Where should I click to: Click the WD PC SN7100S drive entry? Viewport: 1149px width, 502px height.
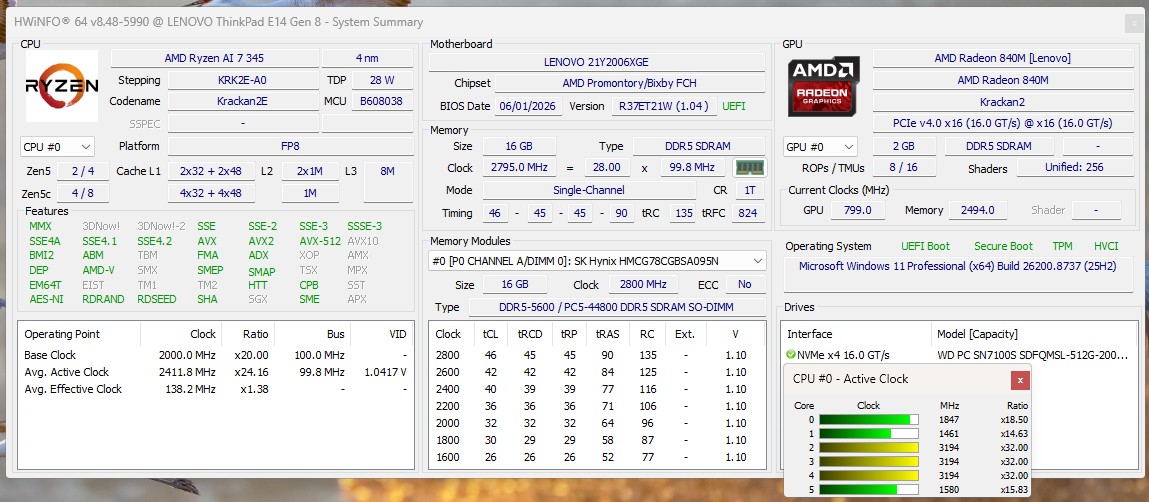click(960, 355)
